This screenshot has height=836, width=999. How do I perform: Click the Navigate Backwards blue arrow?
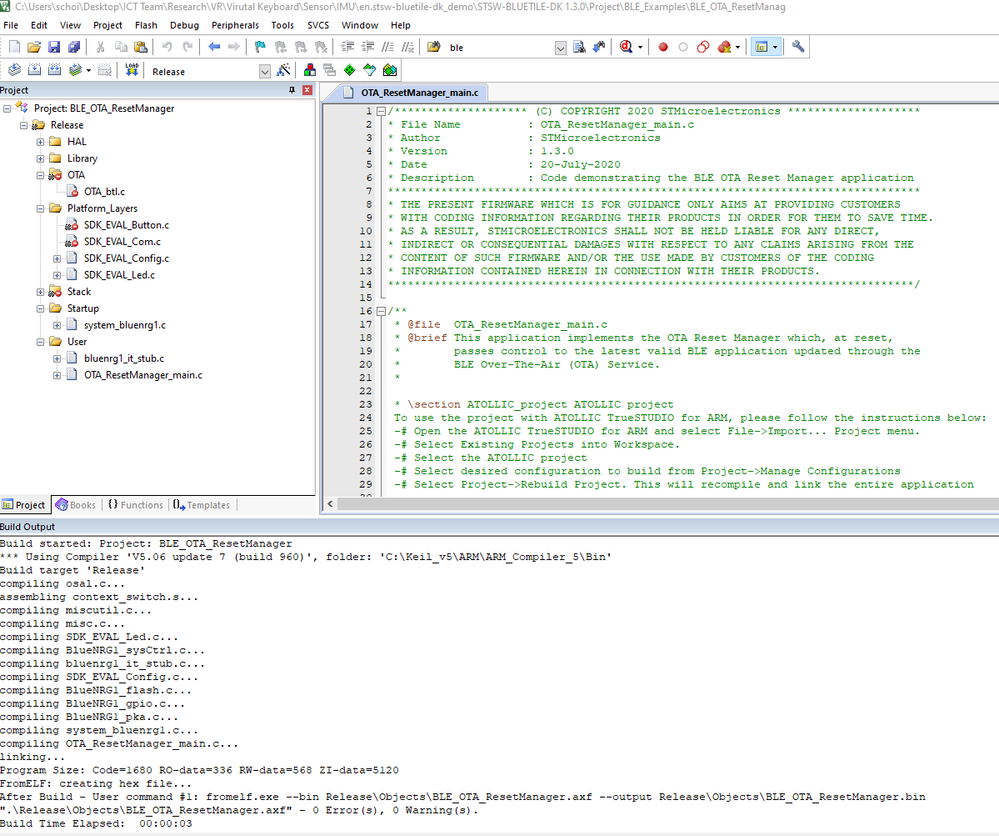[214, 47]
